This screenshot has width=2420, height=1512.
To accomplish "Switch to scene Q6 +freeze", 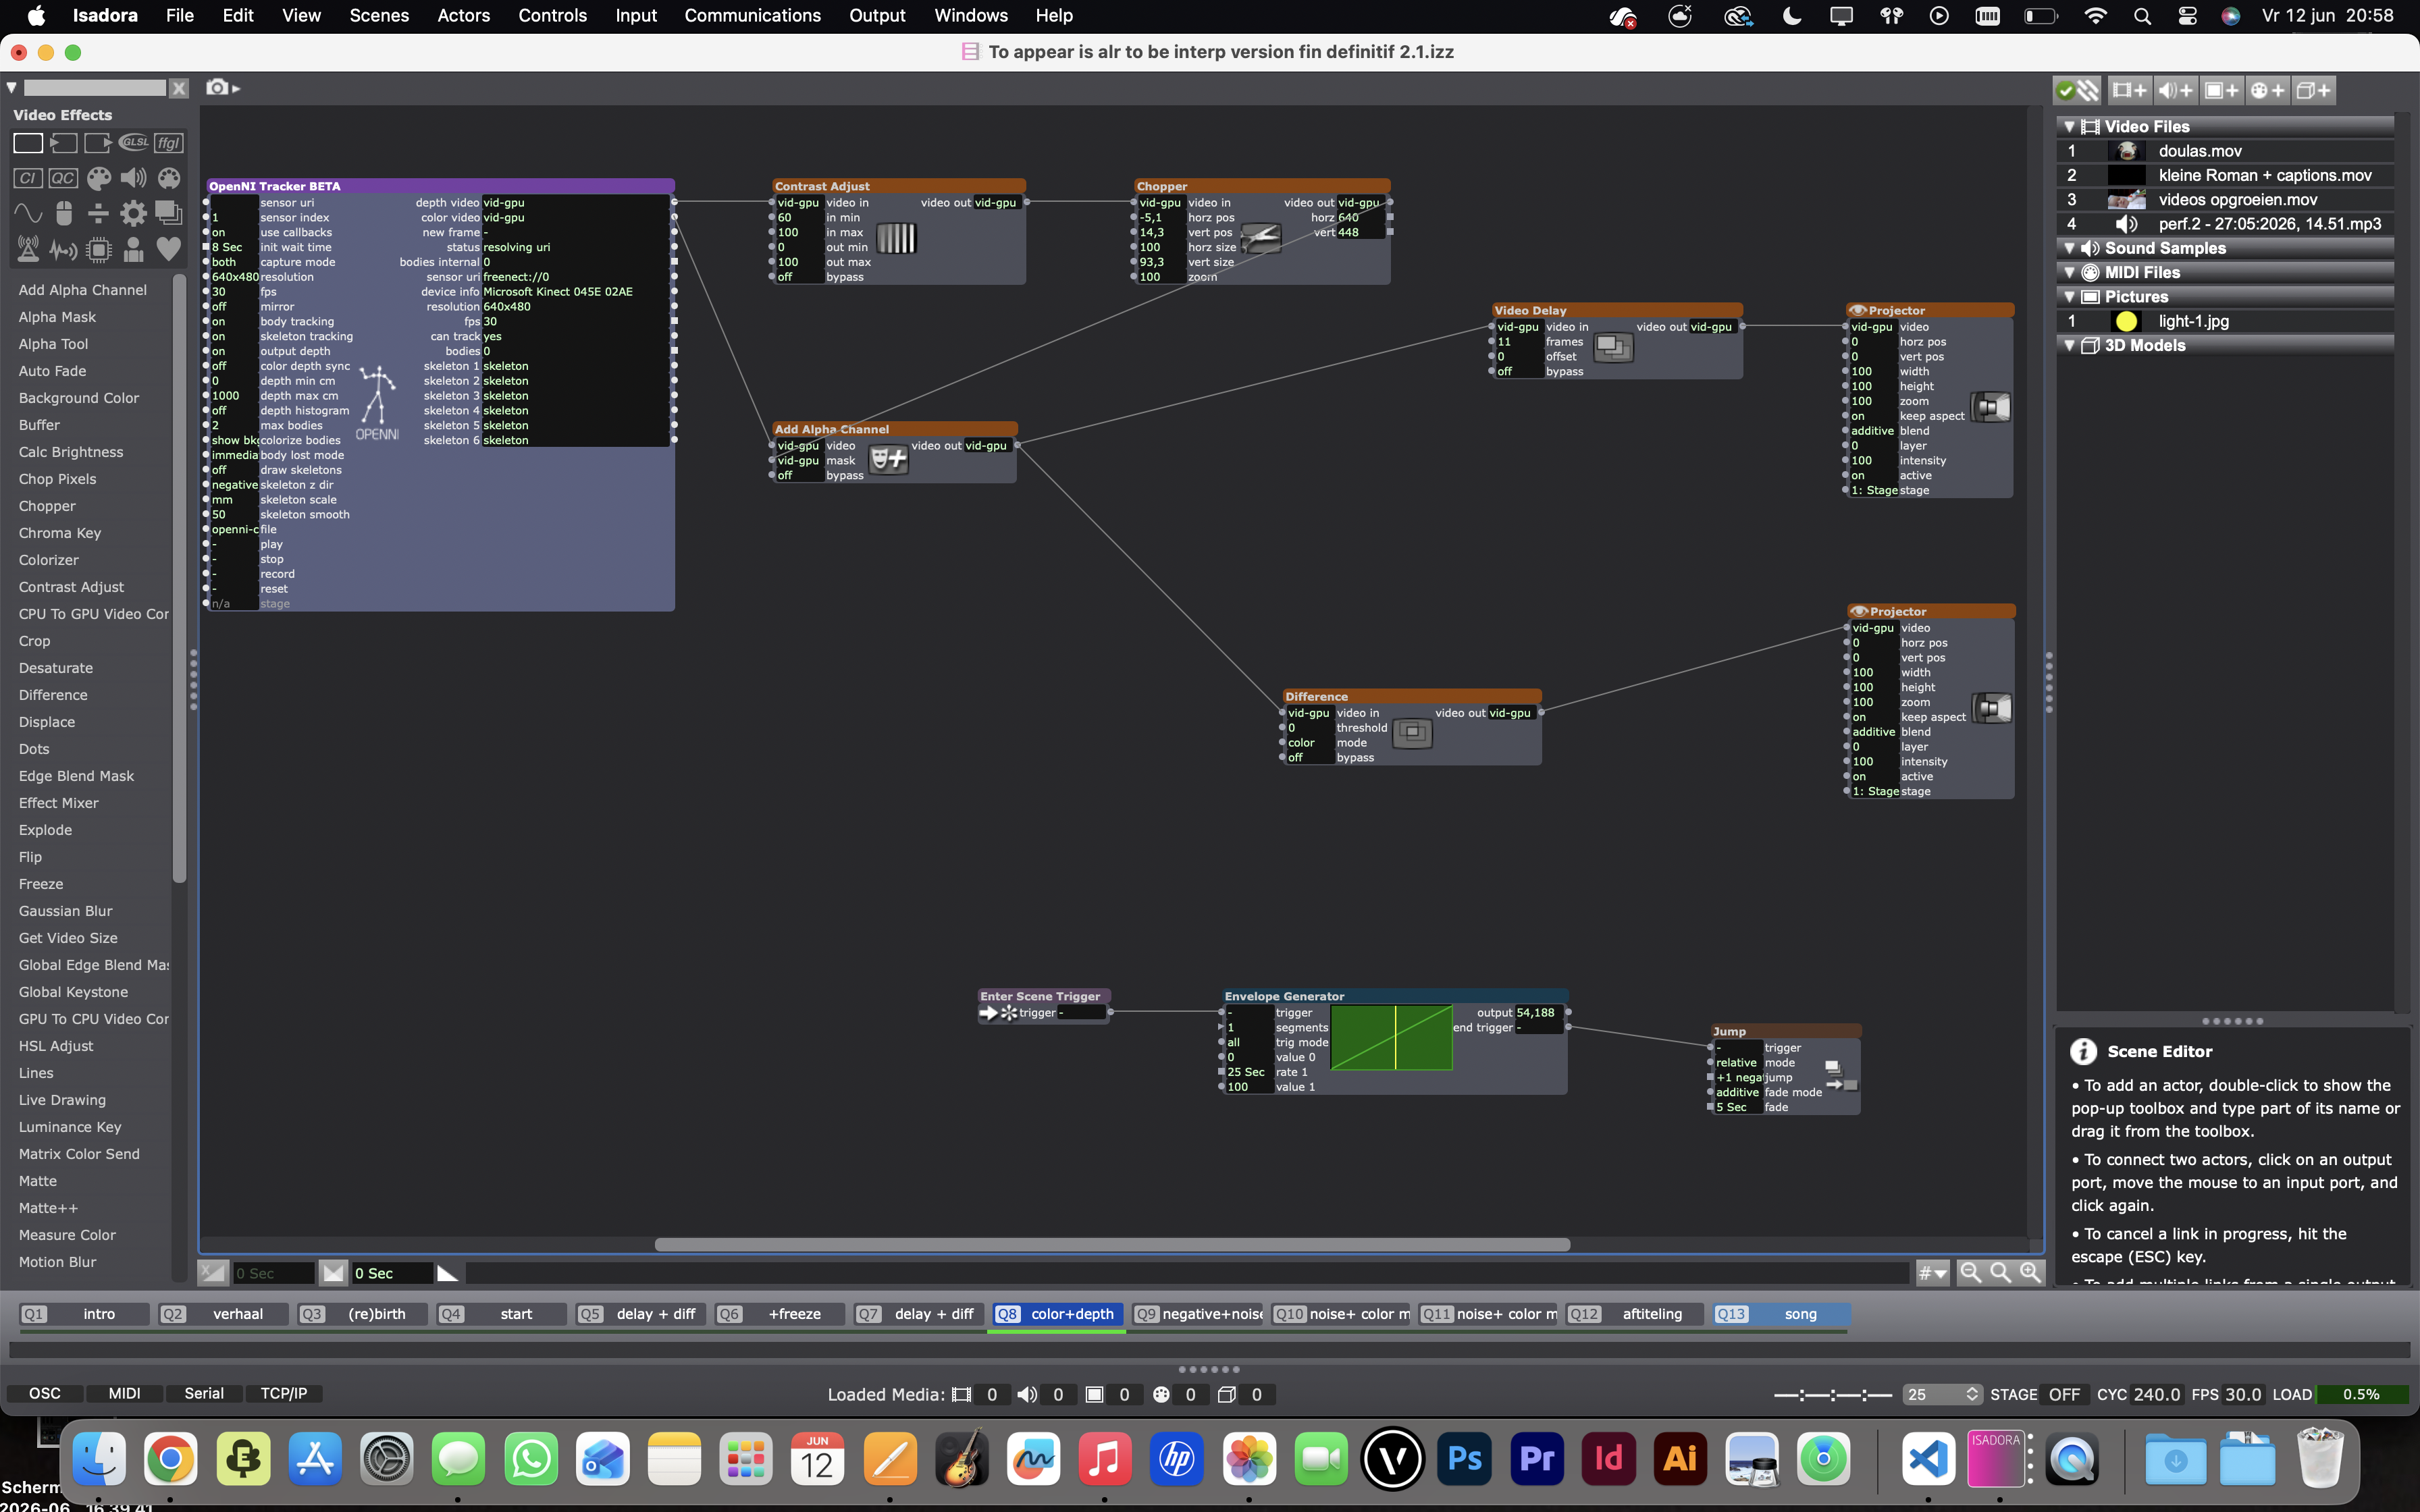I will click(x=780, y=1314).
